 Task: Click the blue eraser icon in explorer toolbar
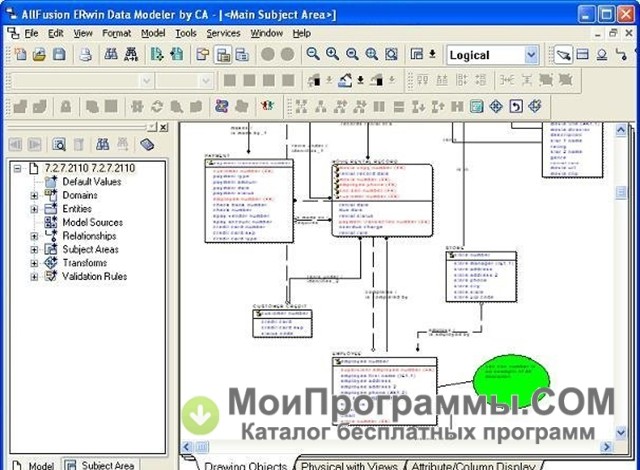(x=147, y=144)
